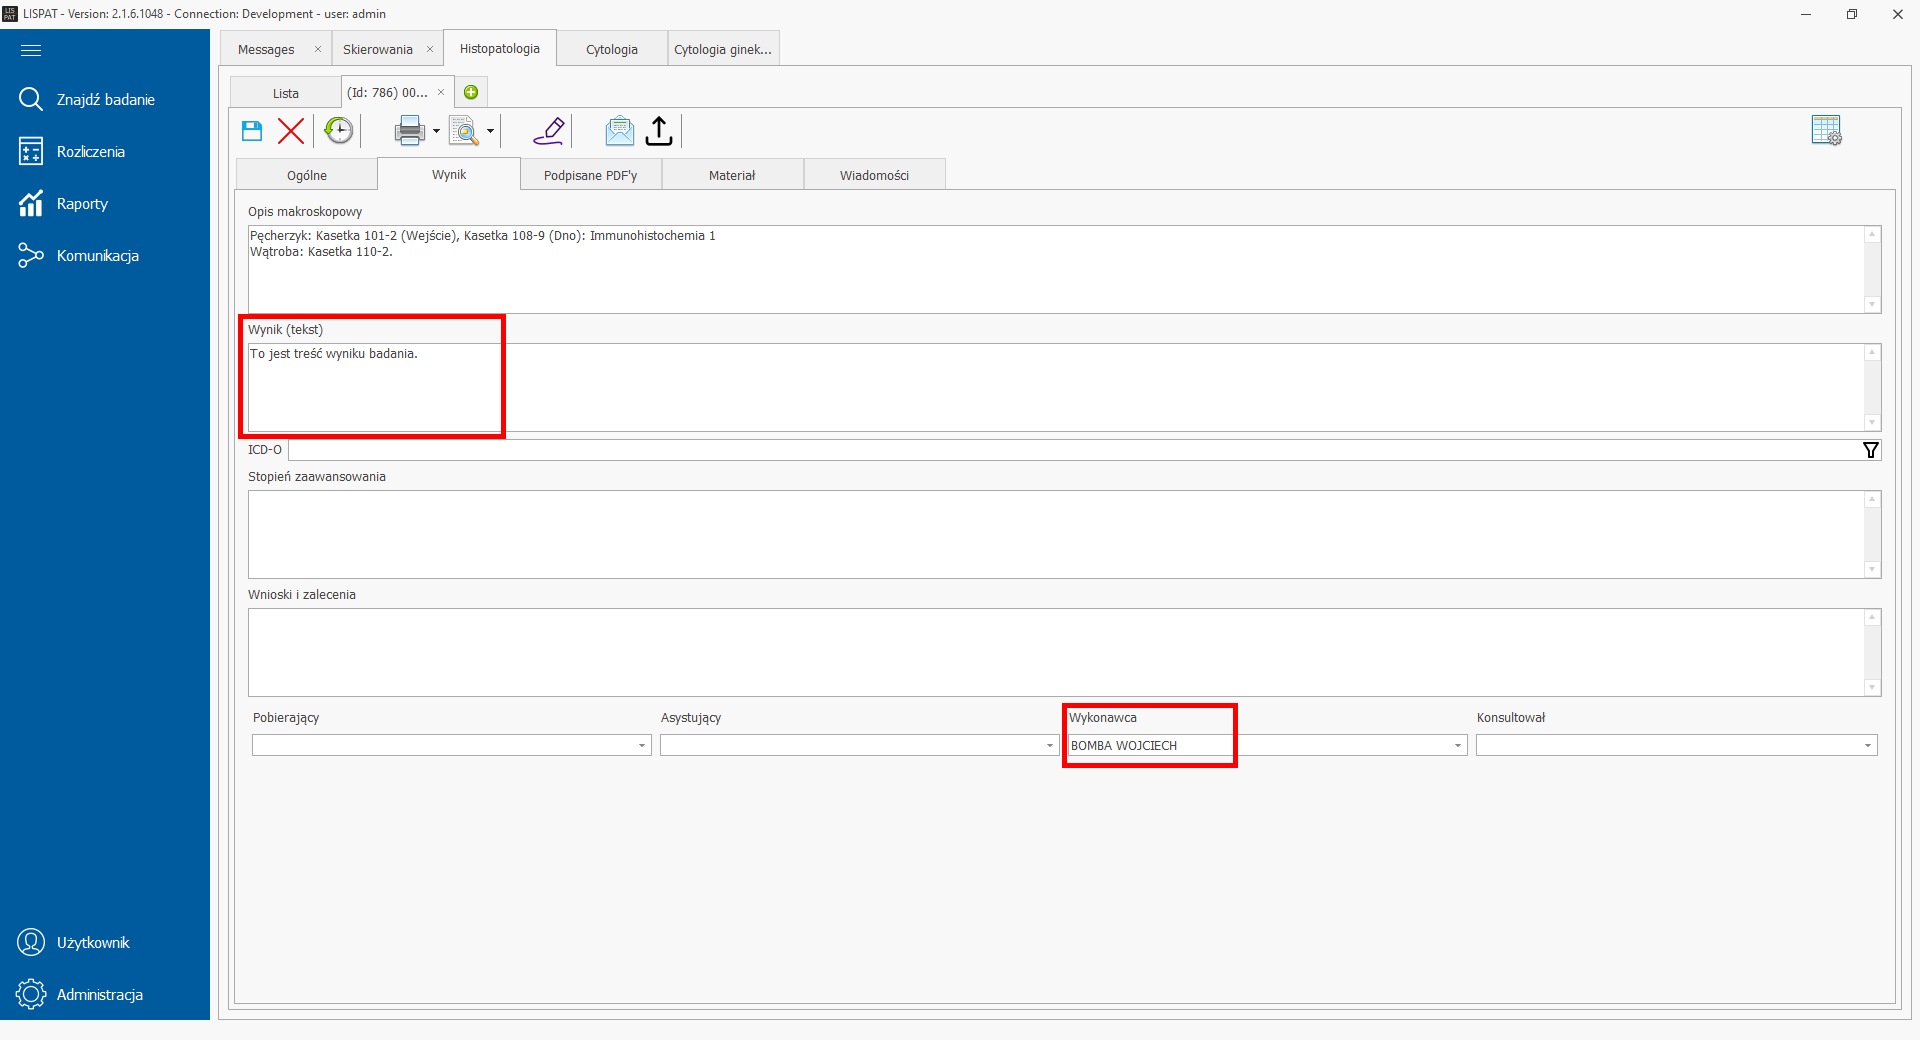Click the document preview magnifier icon
Image resolution: width=1920 pixels, height=1040 pixels.
click(464, 131)
